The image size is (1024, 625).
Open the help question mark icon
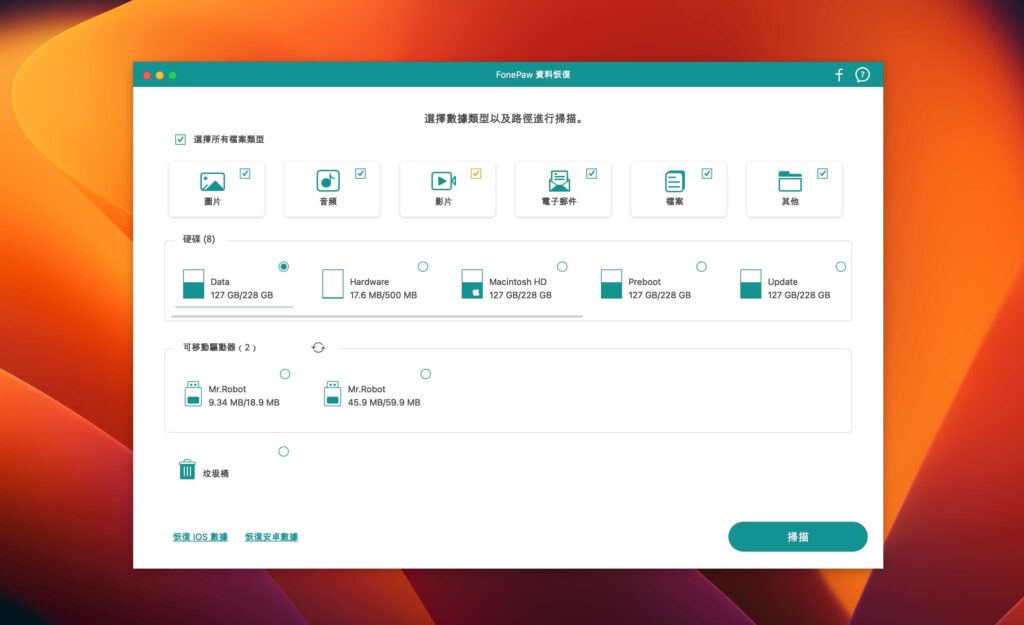[x=862, y=74]
